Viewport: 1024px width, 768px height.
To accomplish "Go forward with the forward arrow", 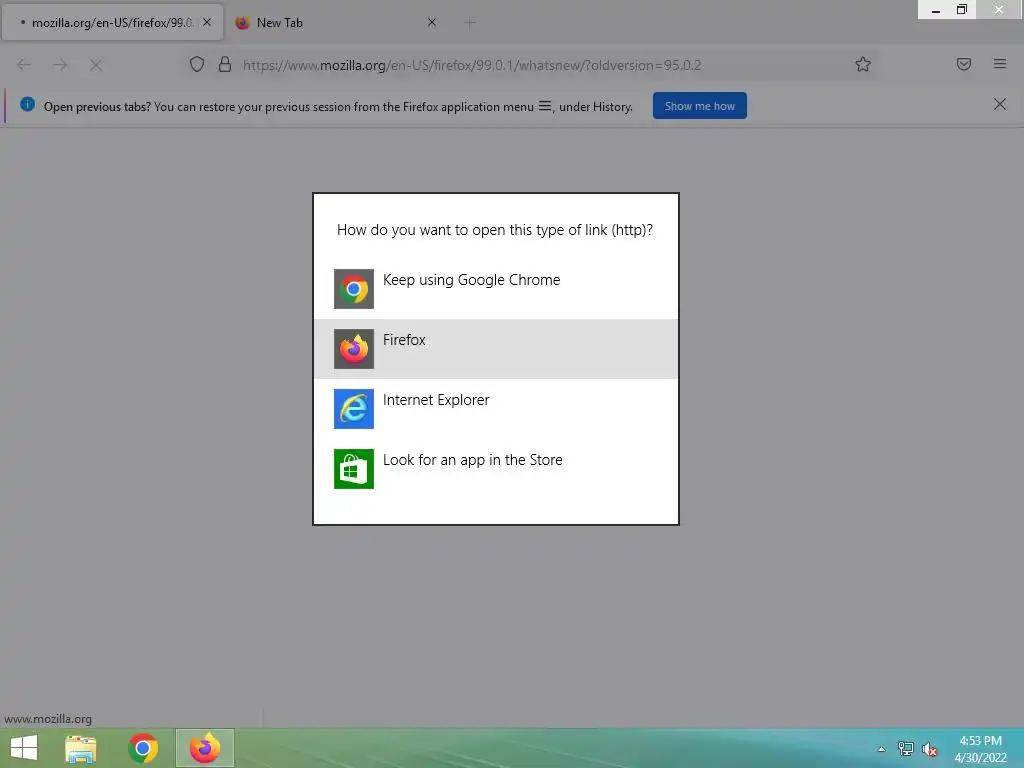I will (60, 65).
